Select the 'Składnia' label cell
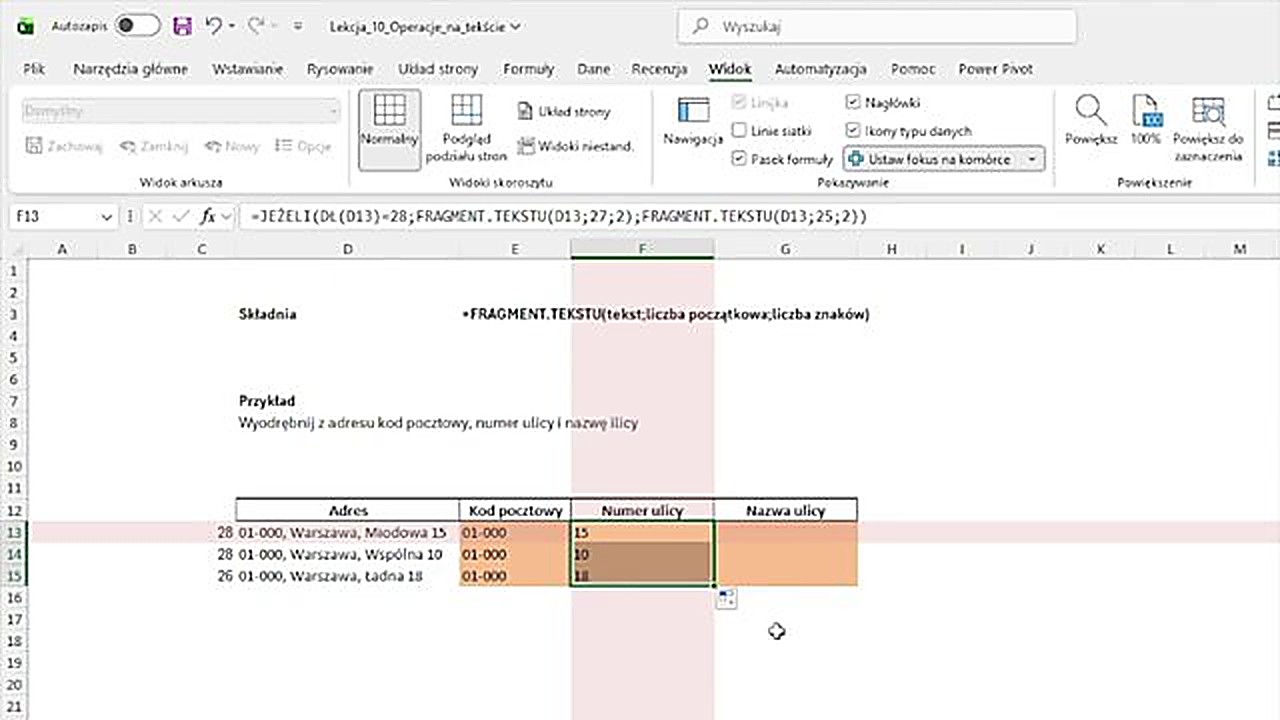 coord(347,314)
